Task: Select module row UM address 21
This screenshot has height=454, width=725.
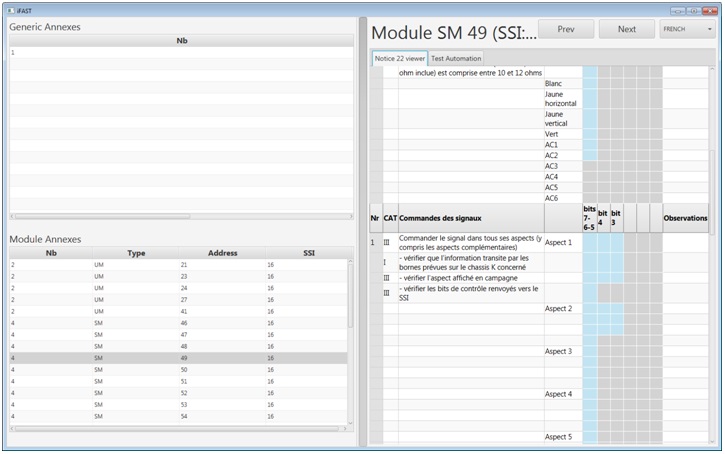Action: pos(178,264)
